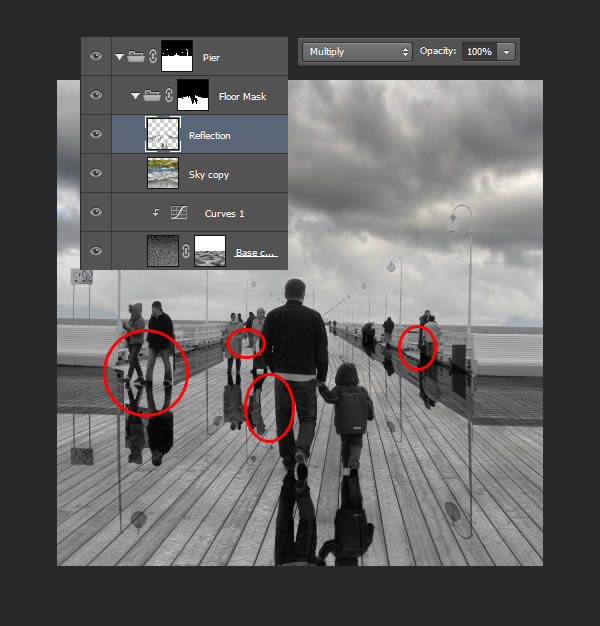Image resolution: width=600 pixels, height=626 pixels.
Task: Hide the Pier group visibility eye
Action: pos(96,57)
